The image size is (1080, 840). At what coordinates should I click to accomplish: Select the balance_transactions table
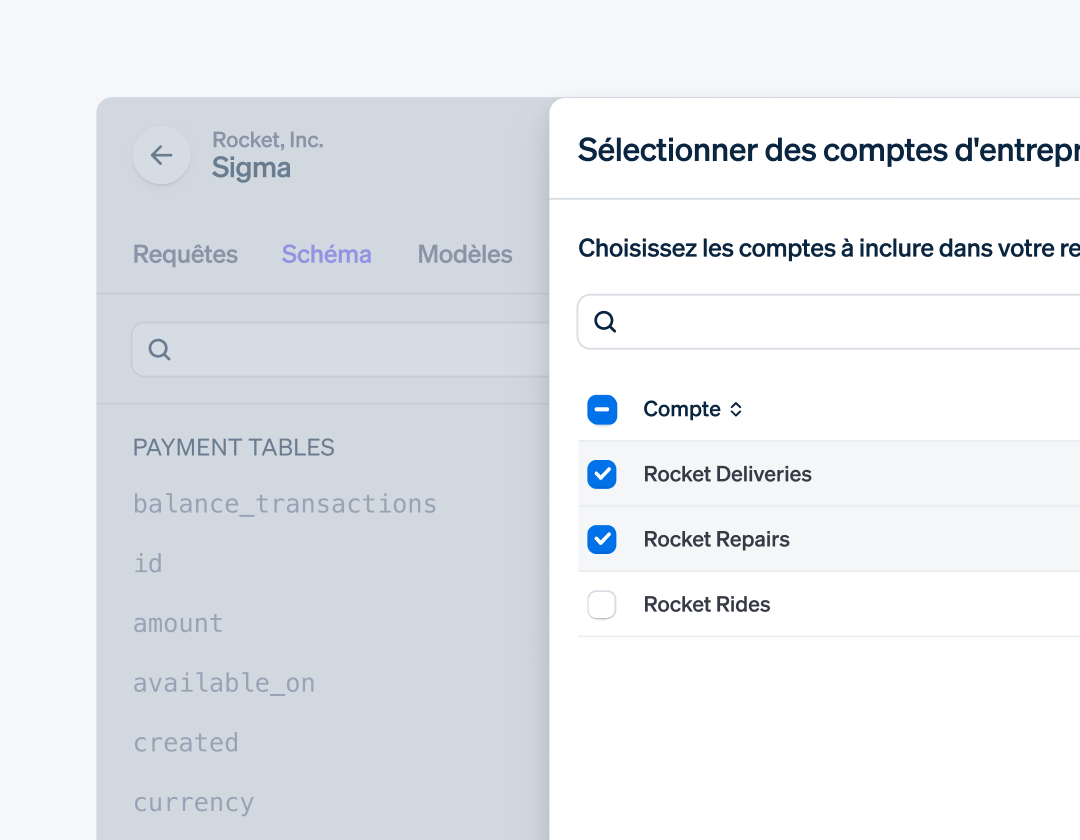coord(284,504)
